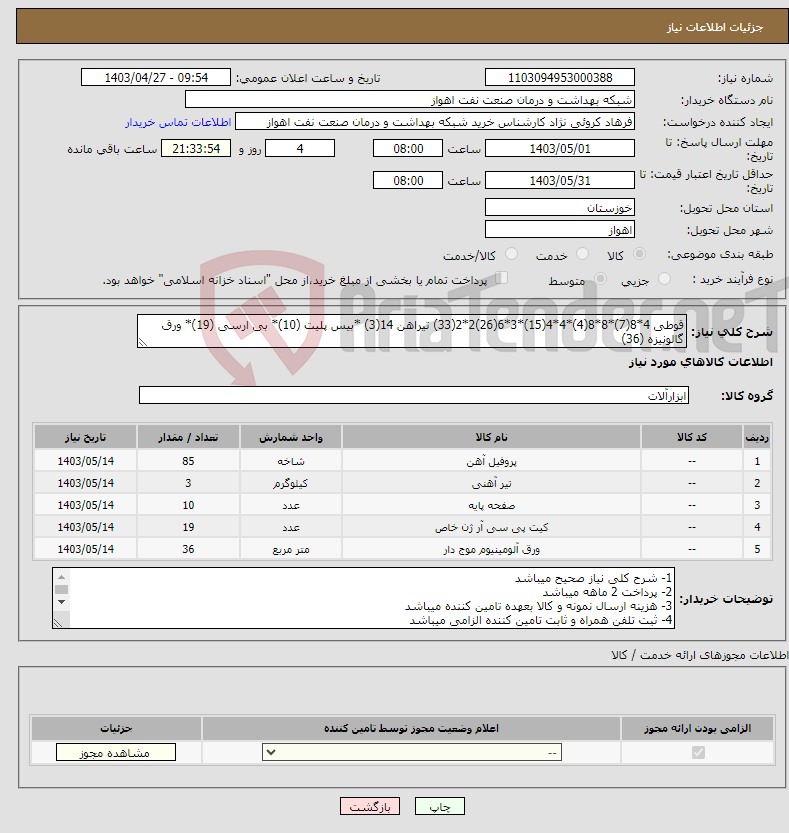Click quantity 36 in the table
Screen dimensions: 789x833
(x=188, y=549)
